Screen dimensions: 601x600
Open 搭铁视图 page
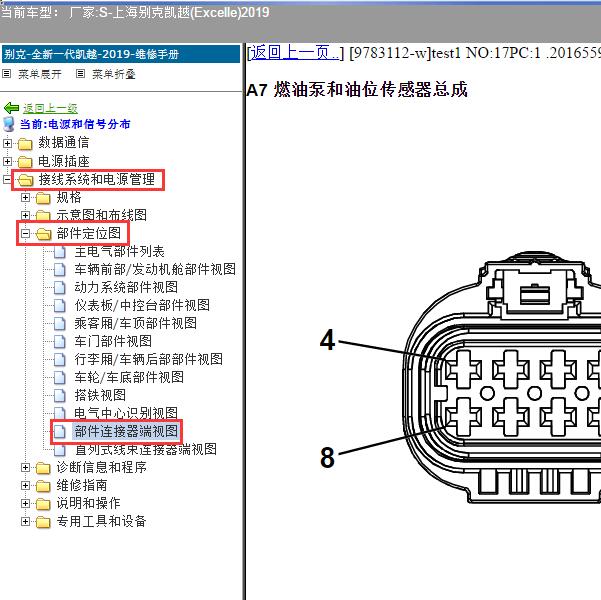(x=100, y=395)
